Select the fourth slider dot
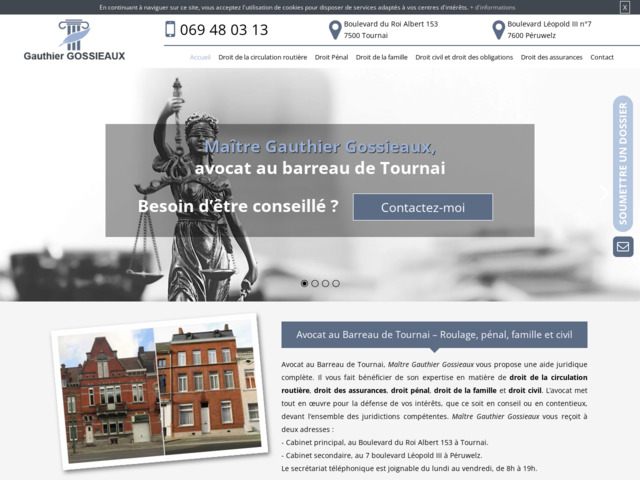 (336, 283)
